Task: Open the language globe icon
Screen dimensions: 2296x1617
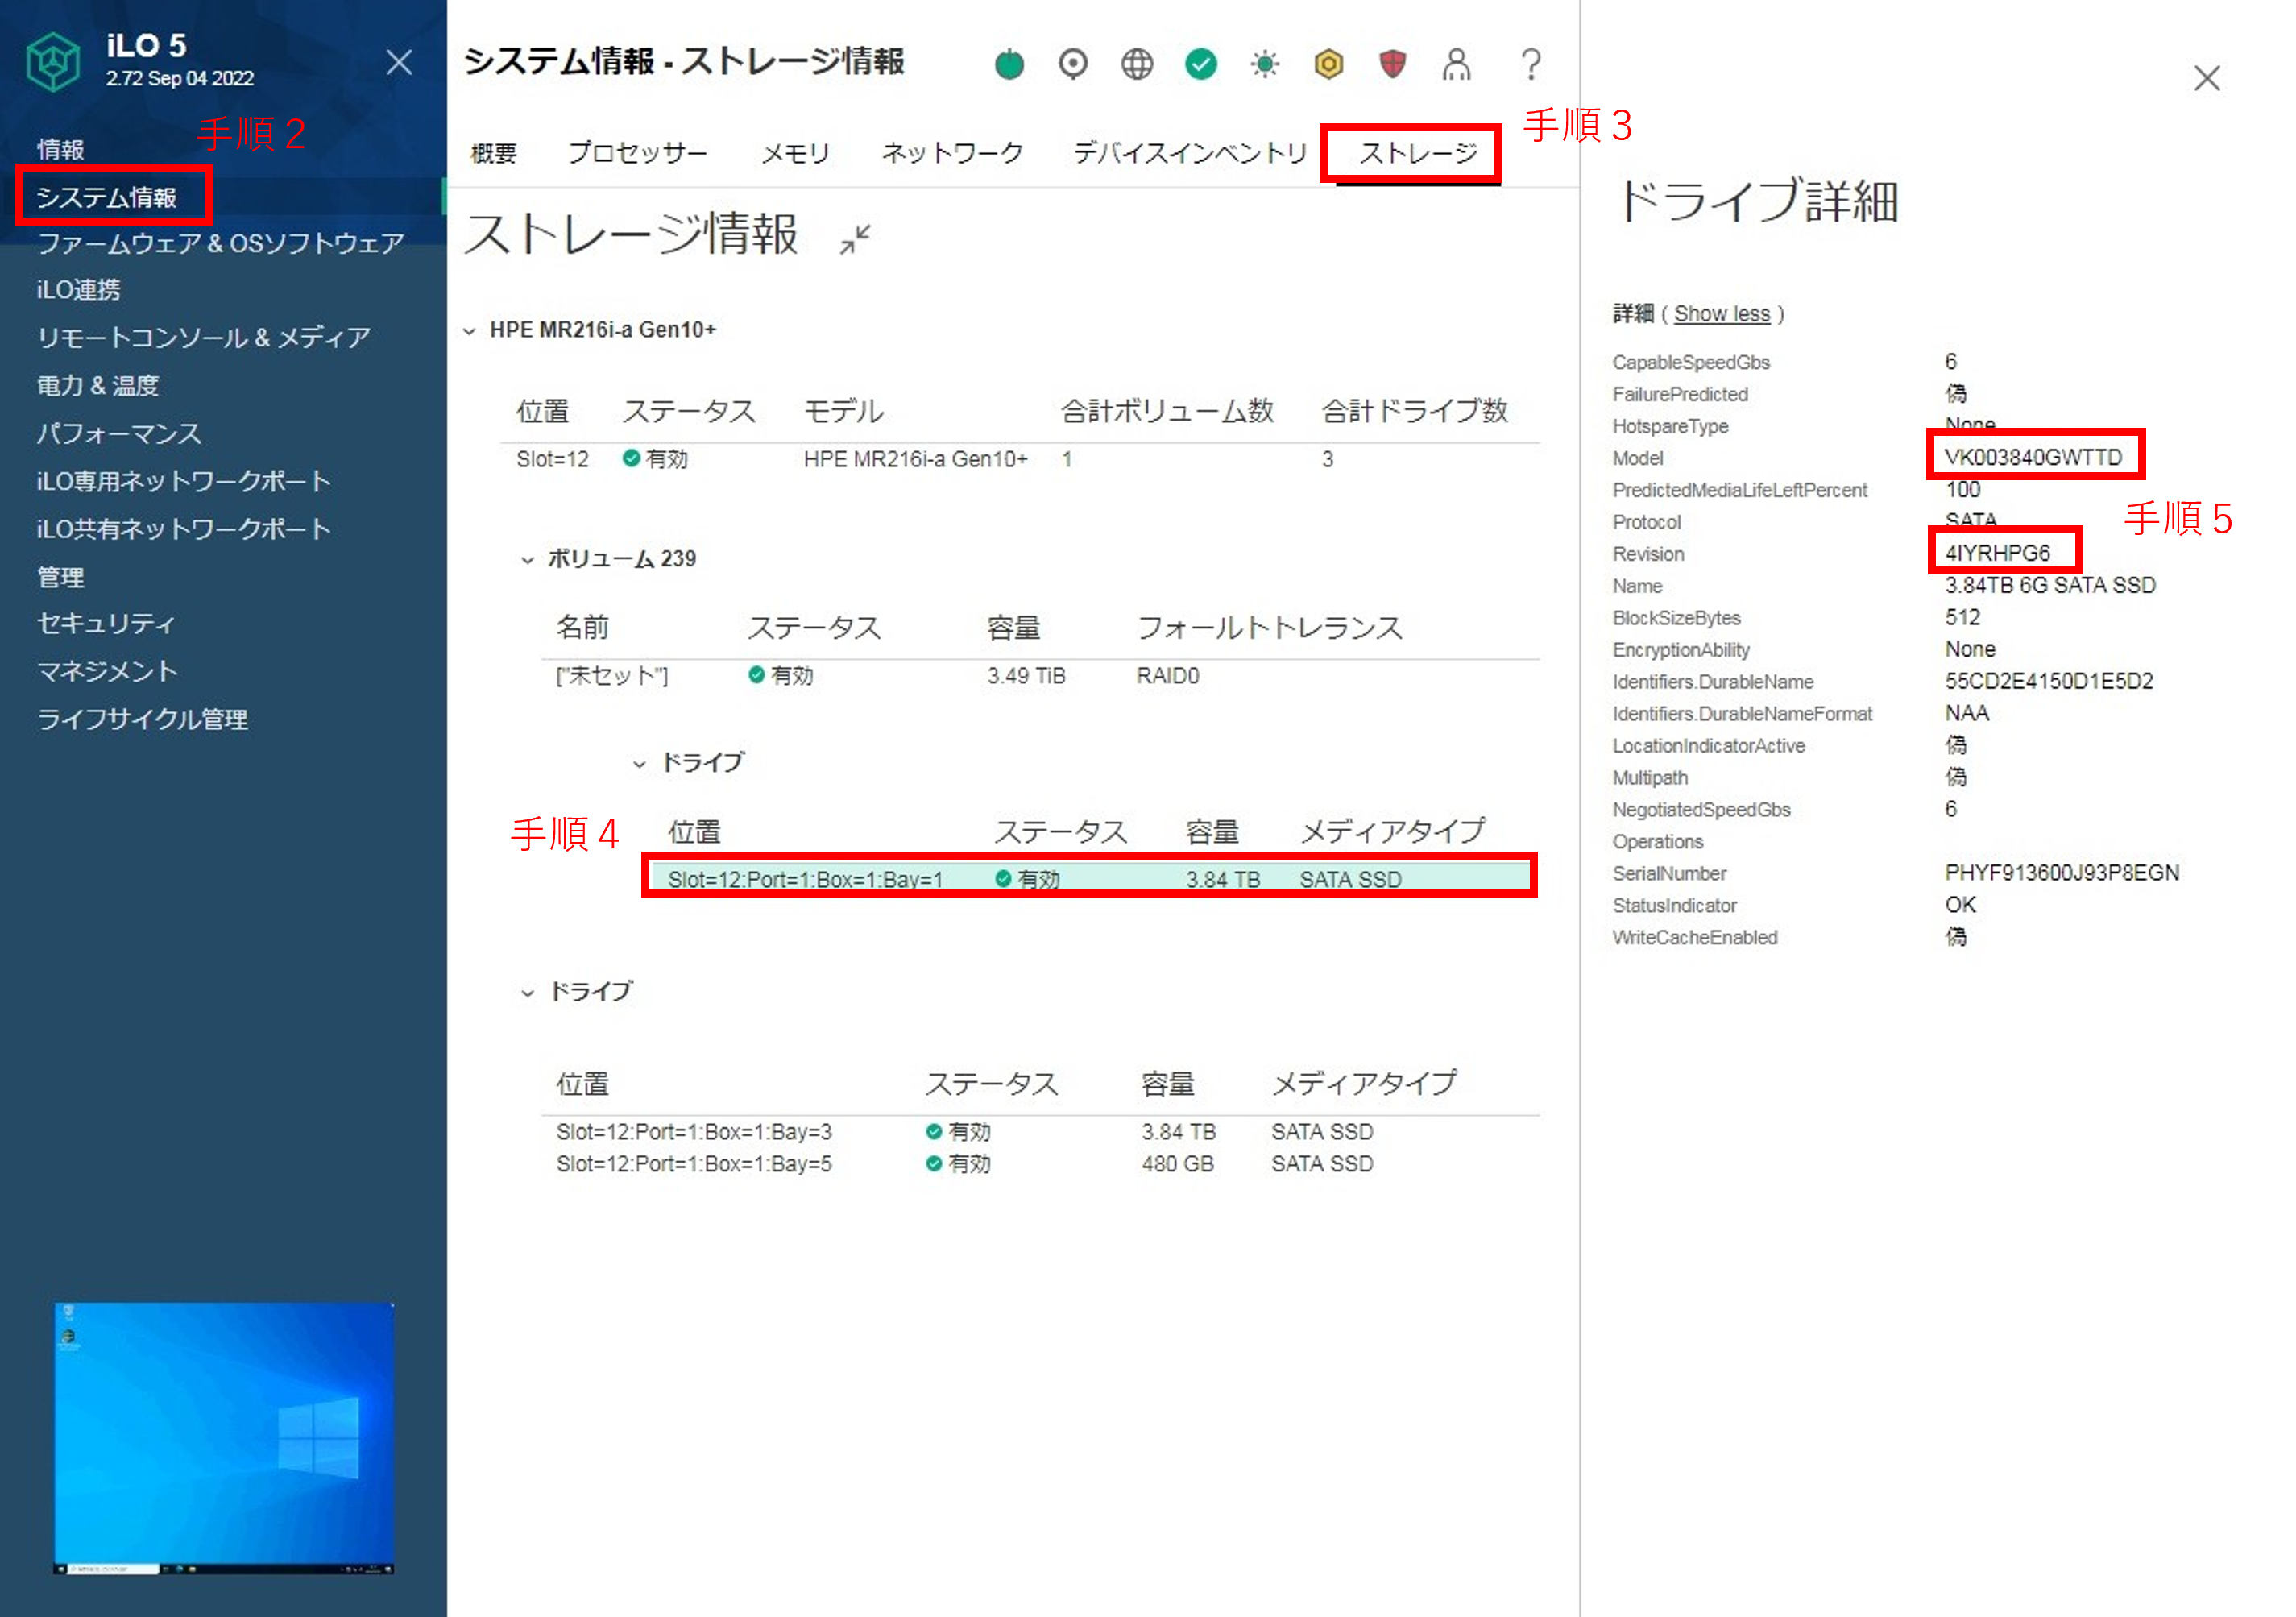Action: [1137, 64]
